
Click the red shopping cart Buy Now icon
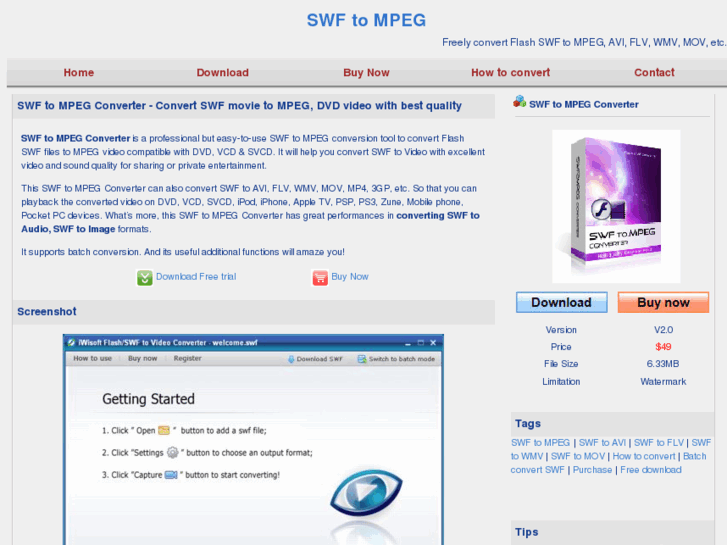click(320, 277)
